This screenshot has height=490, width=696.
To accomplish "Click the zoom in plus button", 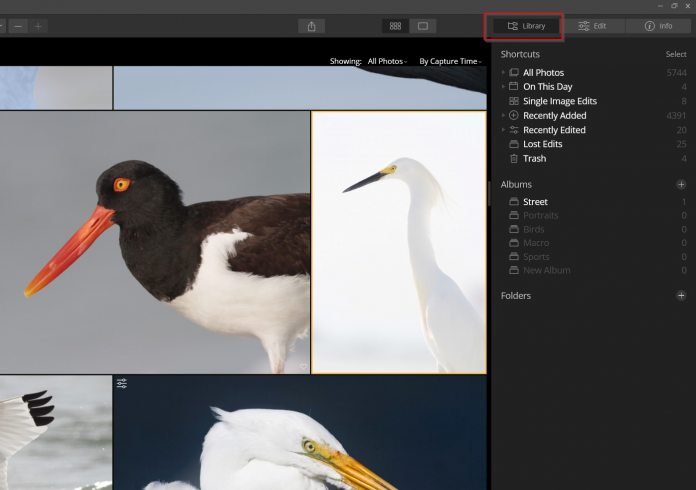I will point(38,27).
